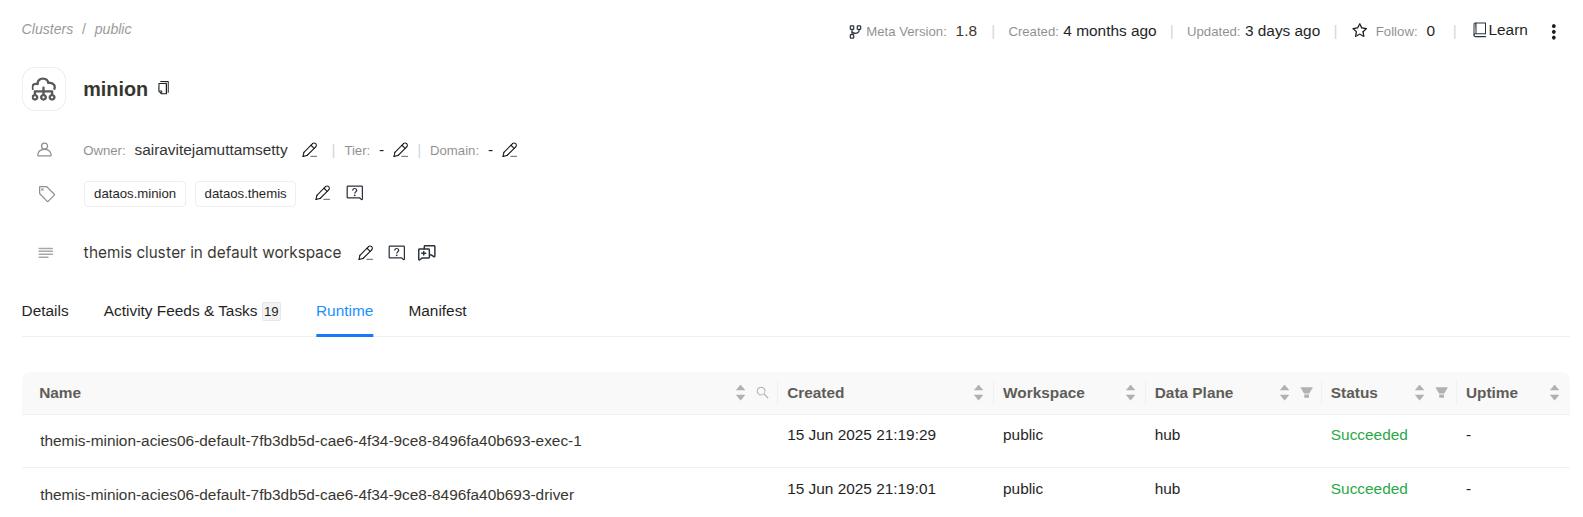Sort the table by Uptime
This screenshot has width=1583, height=517.
point(1554,393)
